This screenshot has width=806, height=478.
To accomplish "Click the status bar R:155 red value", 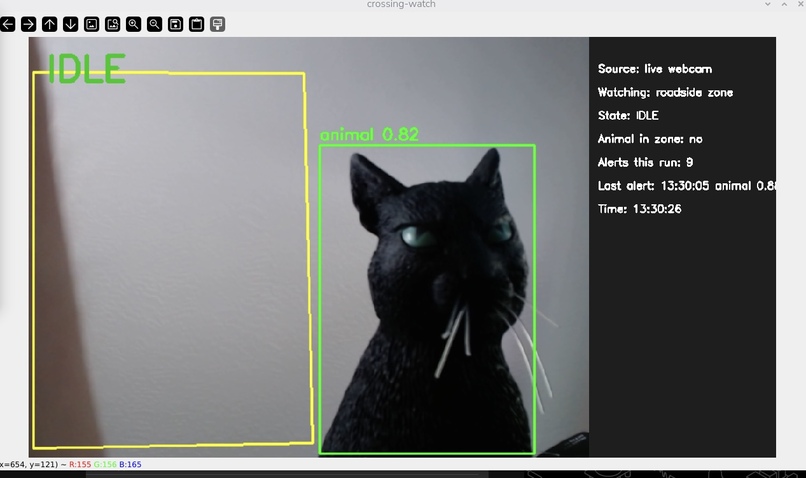I will [x=80, y=464].
